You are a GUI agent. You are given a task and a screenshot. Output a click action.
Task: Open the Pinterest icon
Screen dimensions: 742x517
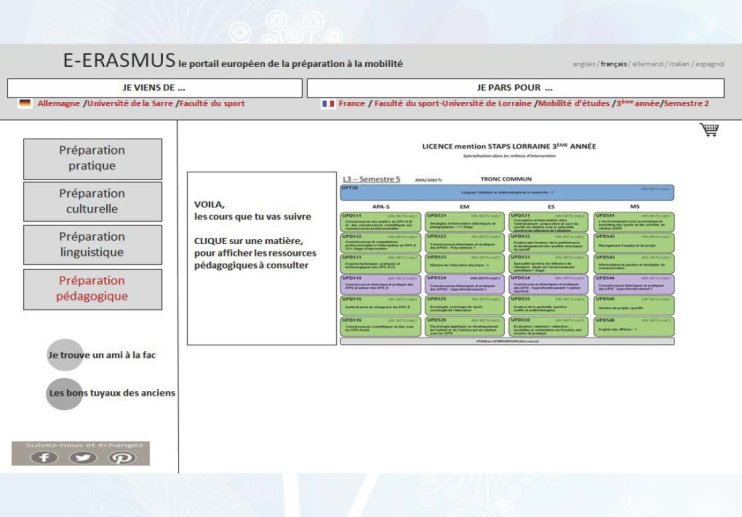[122, 457]
